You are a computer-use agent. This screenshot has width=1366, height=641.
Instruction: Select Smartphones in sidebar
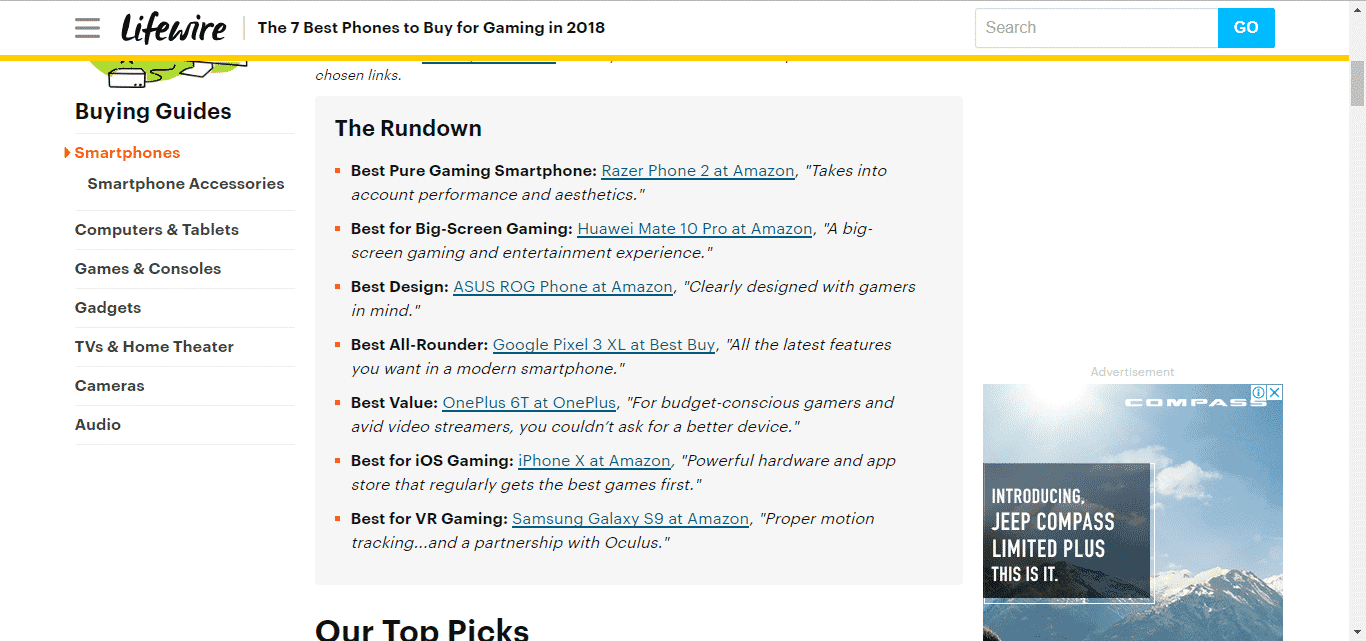click(127, 153)
